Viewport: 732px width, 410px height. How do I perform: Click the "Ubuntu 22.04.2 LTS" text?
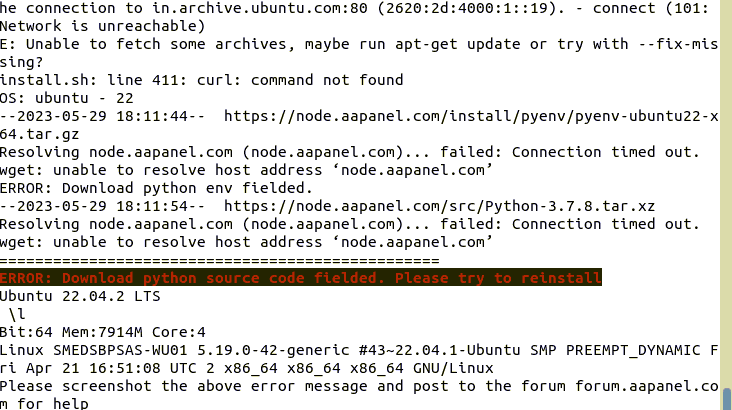click(x=81, y=296)
